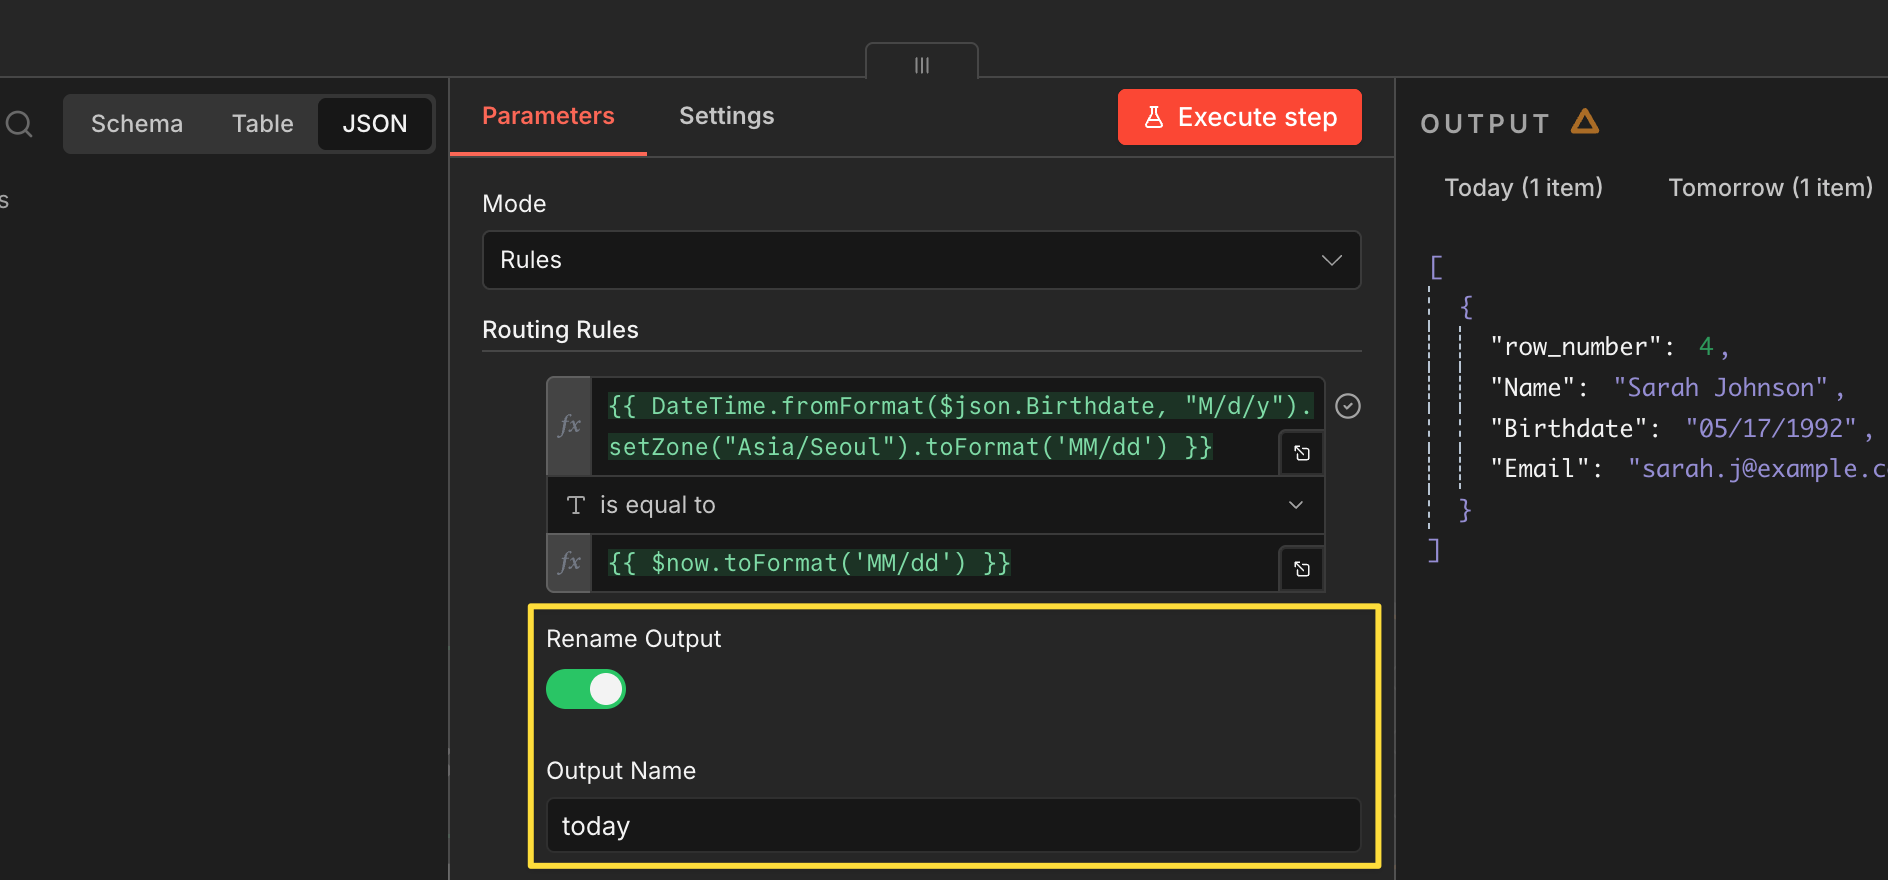Screen dimensions: 1888x880
Task: Switch input view to Schema
Action: coord(137,124)
